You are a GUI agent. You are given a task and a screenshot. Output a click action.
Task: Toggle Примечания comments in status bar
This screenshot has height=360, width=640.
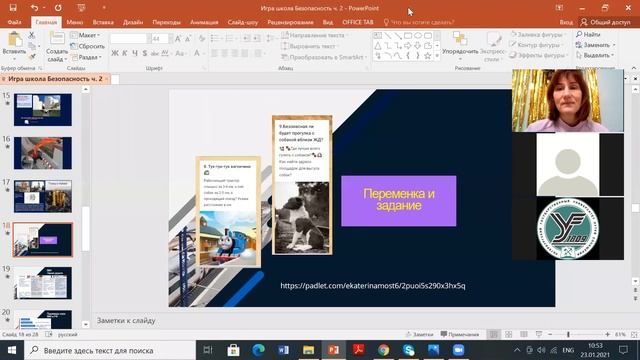click(x=460, y=334)
